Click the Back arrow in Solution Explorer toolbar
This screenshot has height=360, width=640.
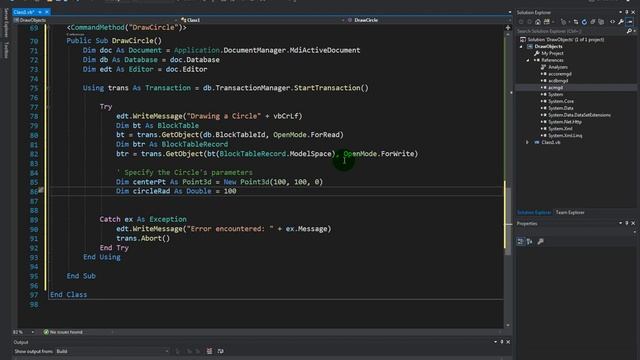pos(521,22)
